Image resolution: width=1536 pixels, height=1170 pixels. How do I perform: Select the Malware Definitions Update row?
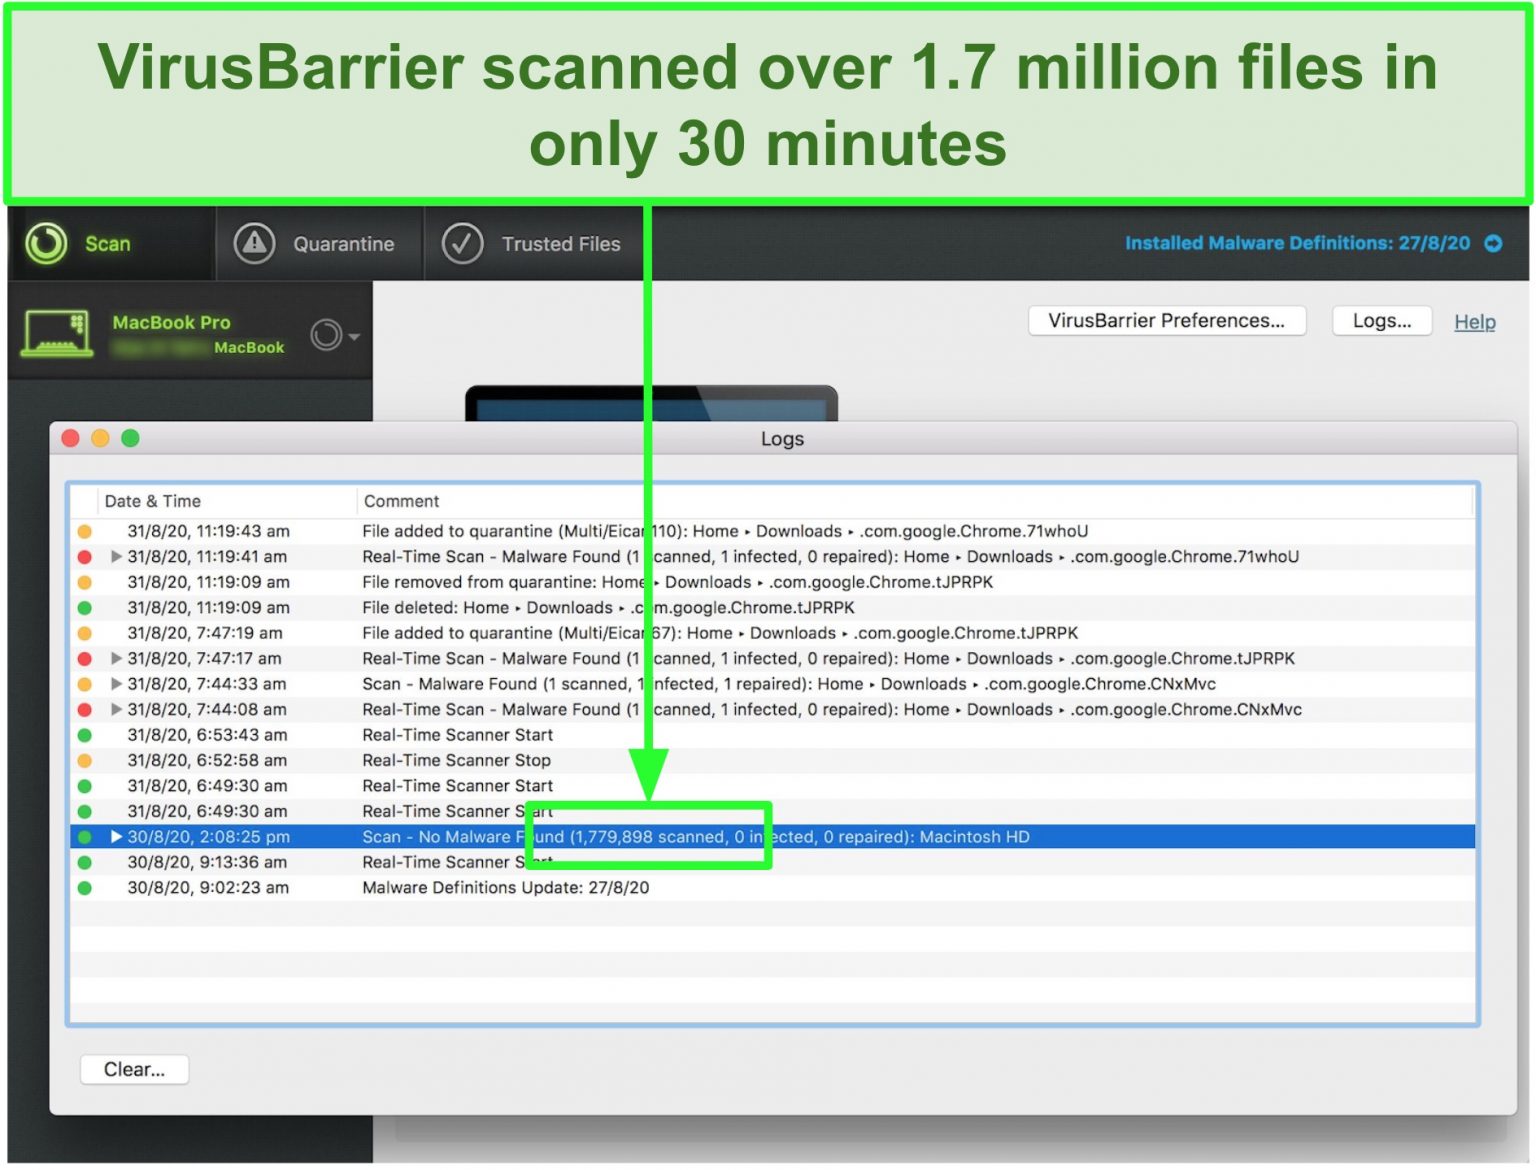coord(773,888)
